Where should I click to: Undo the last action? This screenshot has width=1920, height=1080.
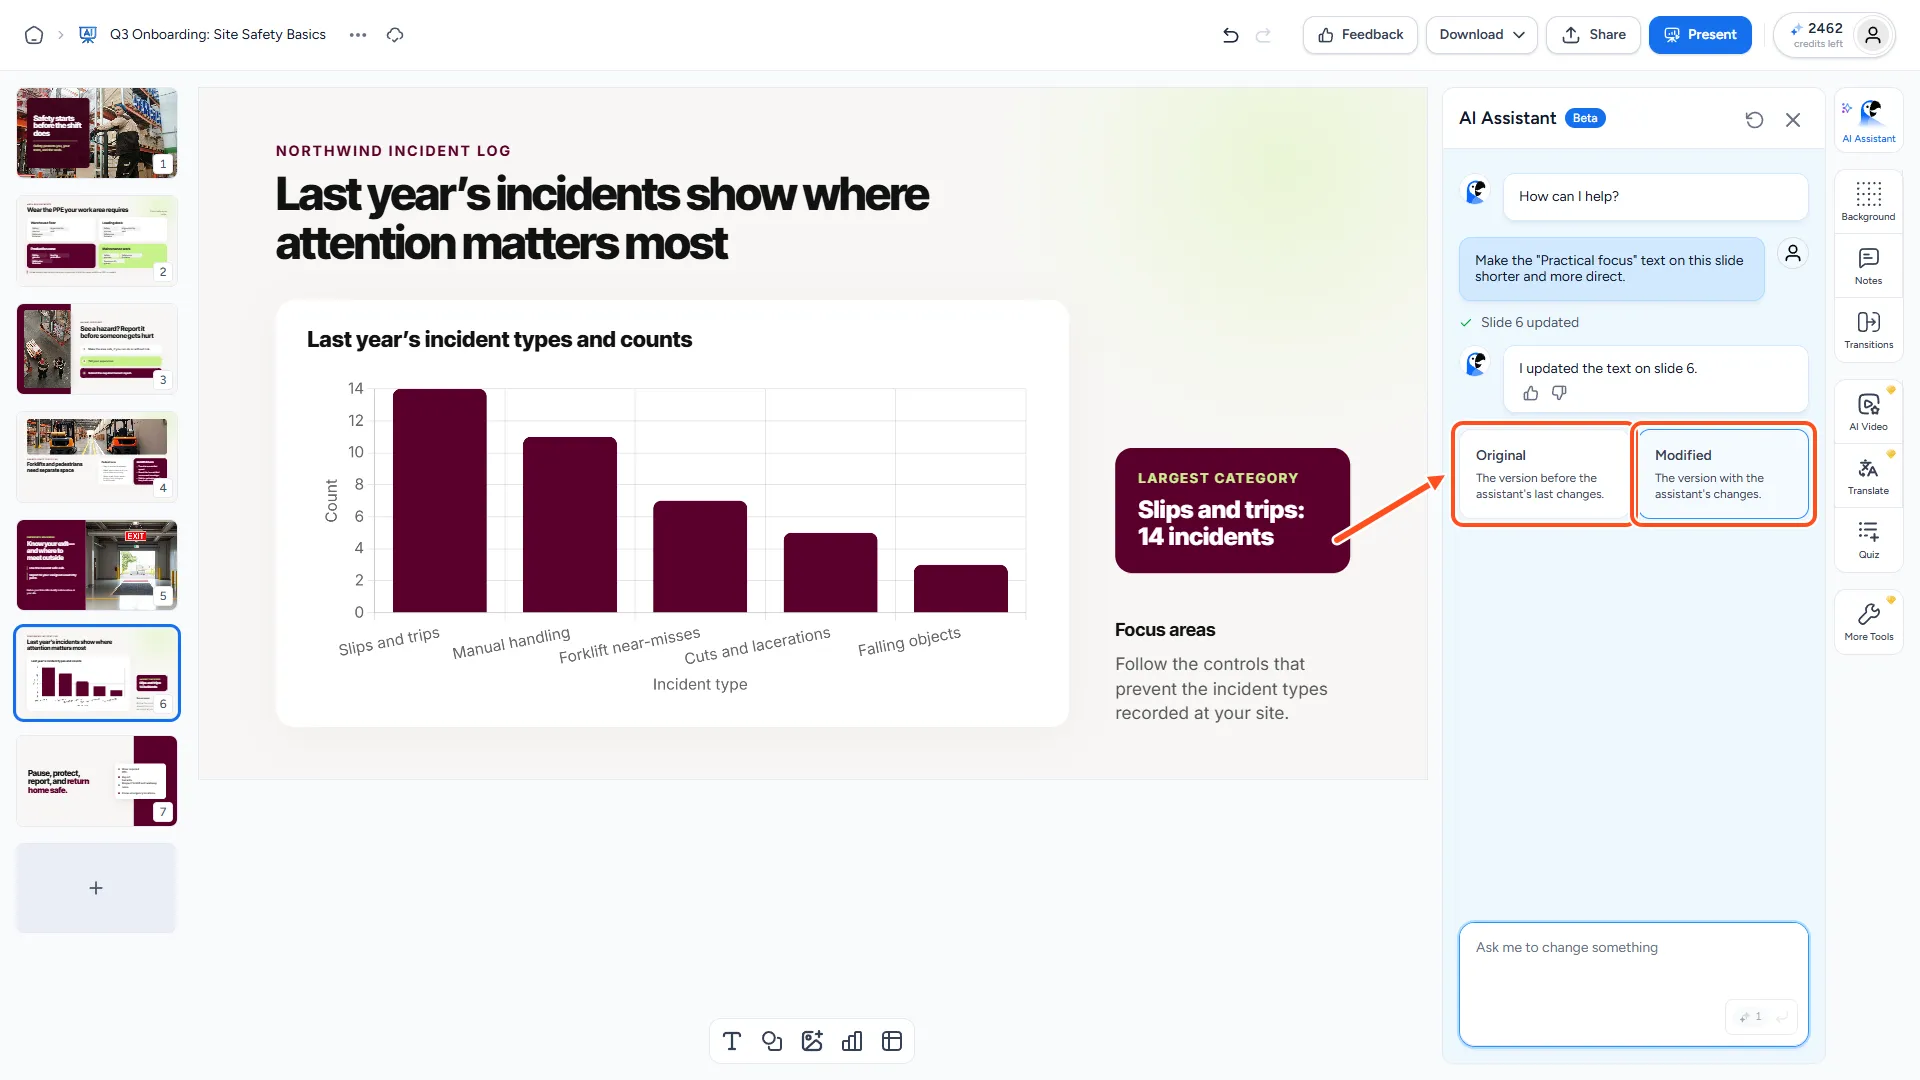[x=1231, y=35]
